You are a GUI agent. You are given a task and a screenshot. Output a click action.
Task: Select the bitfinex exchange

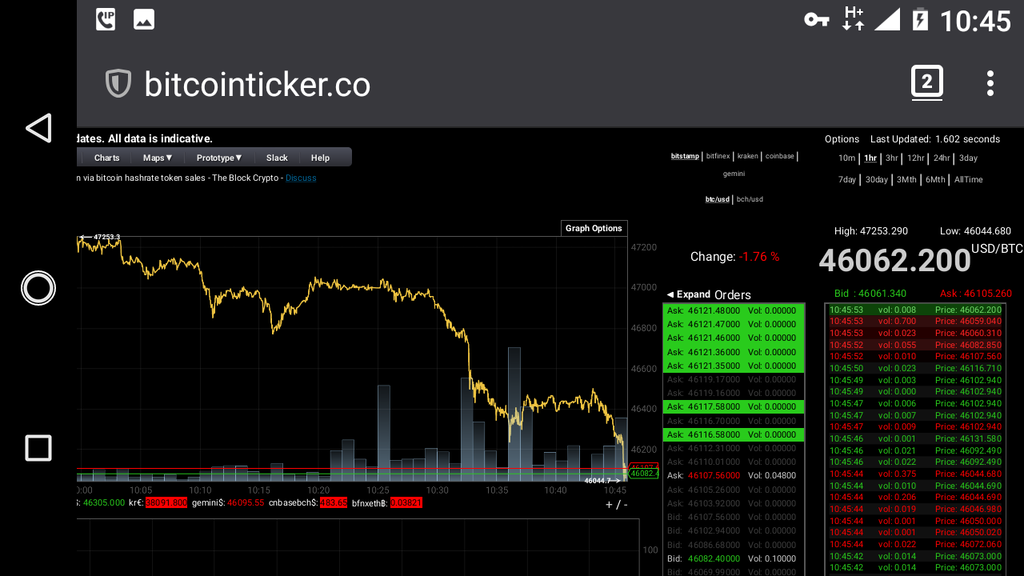pyautogui.click(x=718, y=156)
